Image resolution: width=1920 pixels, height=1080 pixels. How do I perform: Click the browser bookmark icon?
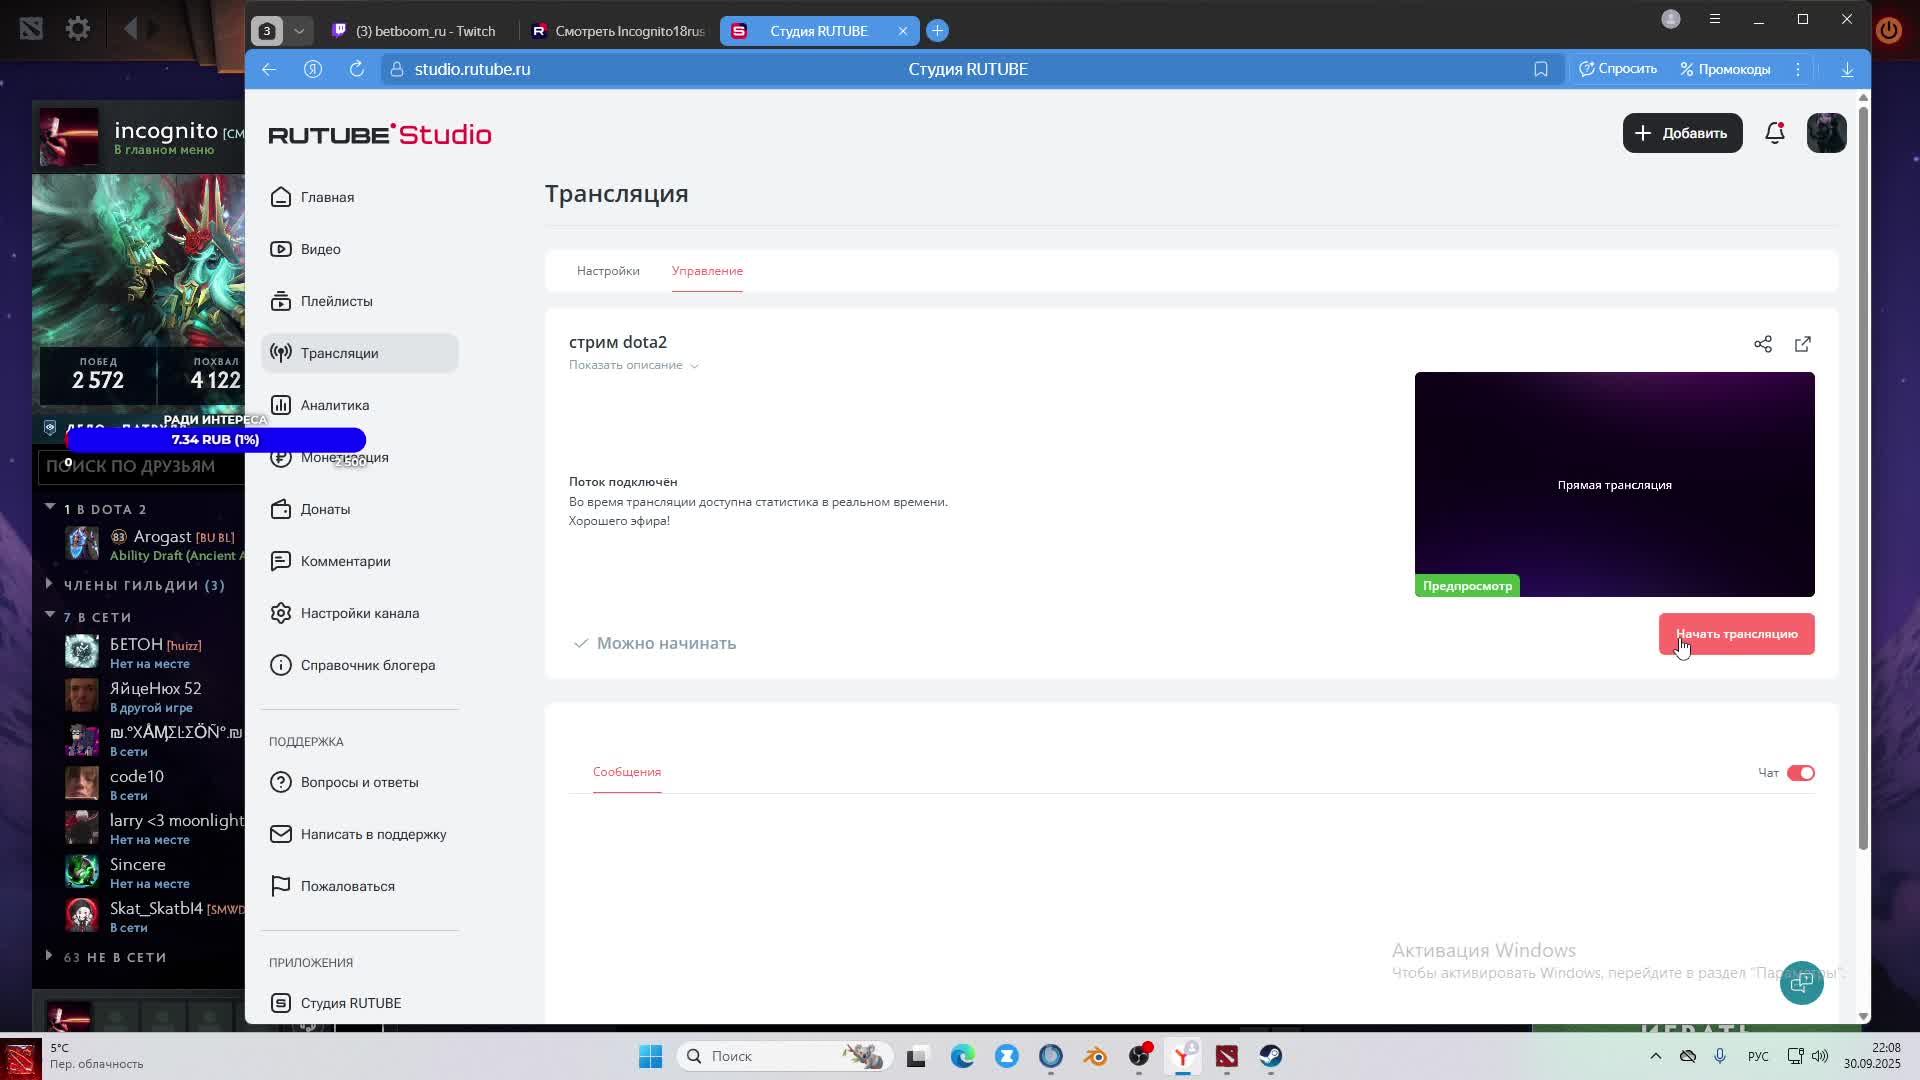tap(1540, 69)
